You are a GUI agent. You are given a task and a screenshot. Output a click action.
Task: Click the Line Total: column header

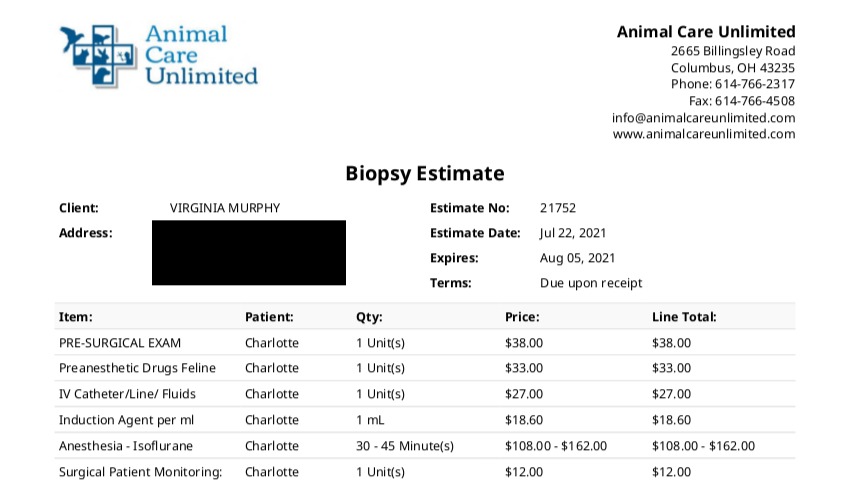point(684,317)
